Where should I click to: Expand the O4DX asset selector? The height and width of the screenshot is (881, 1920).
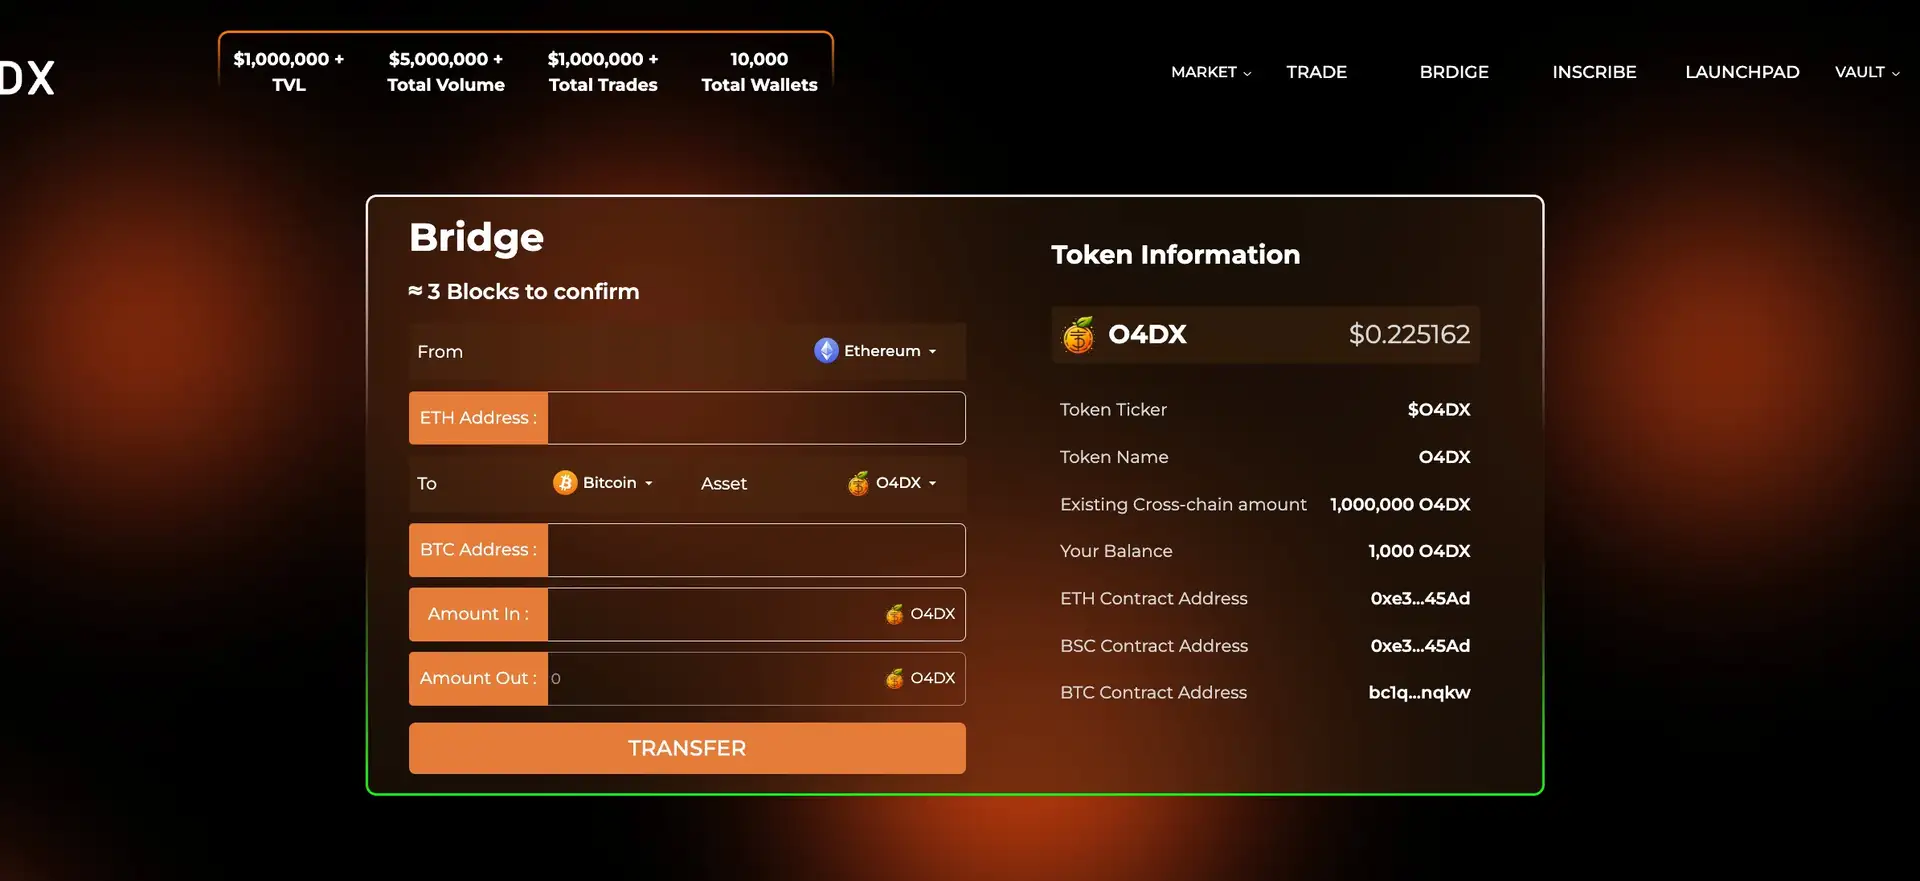(895, 483)
